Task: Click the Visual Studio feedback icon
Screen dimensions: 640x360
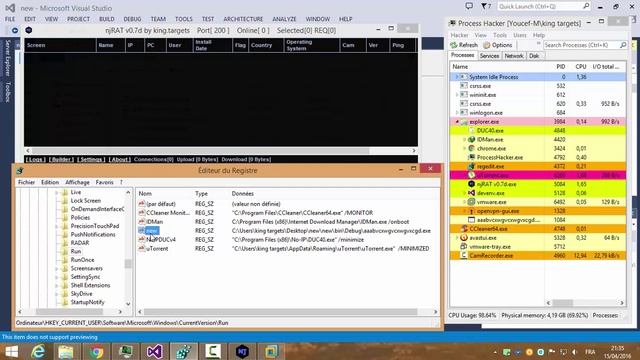Action: pos(469,7)
